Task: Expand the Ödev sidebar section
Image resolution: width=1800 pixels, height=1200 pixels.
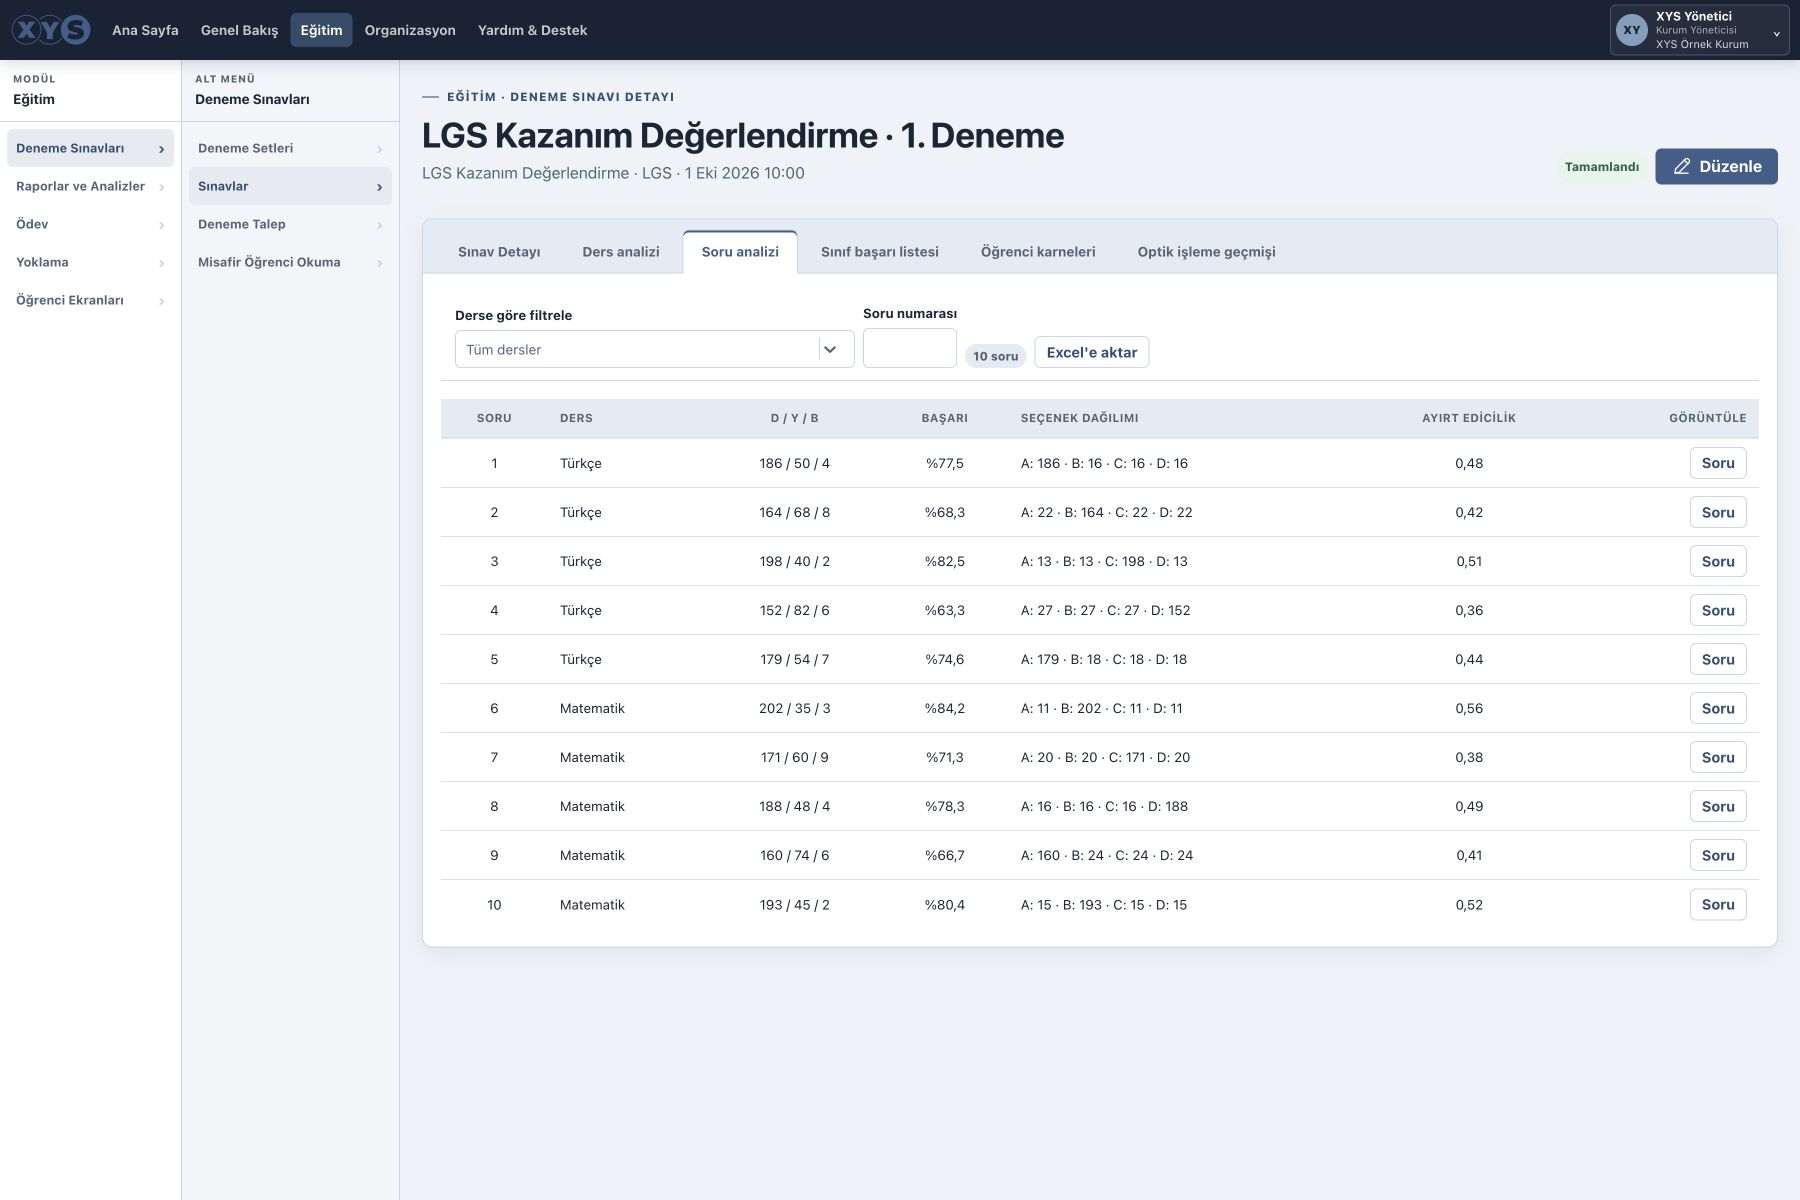Action: pos(90,224)
